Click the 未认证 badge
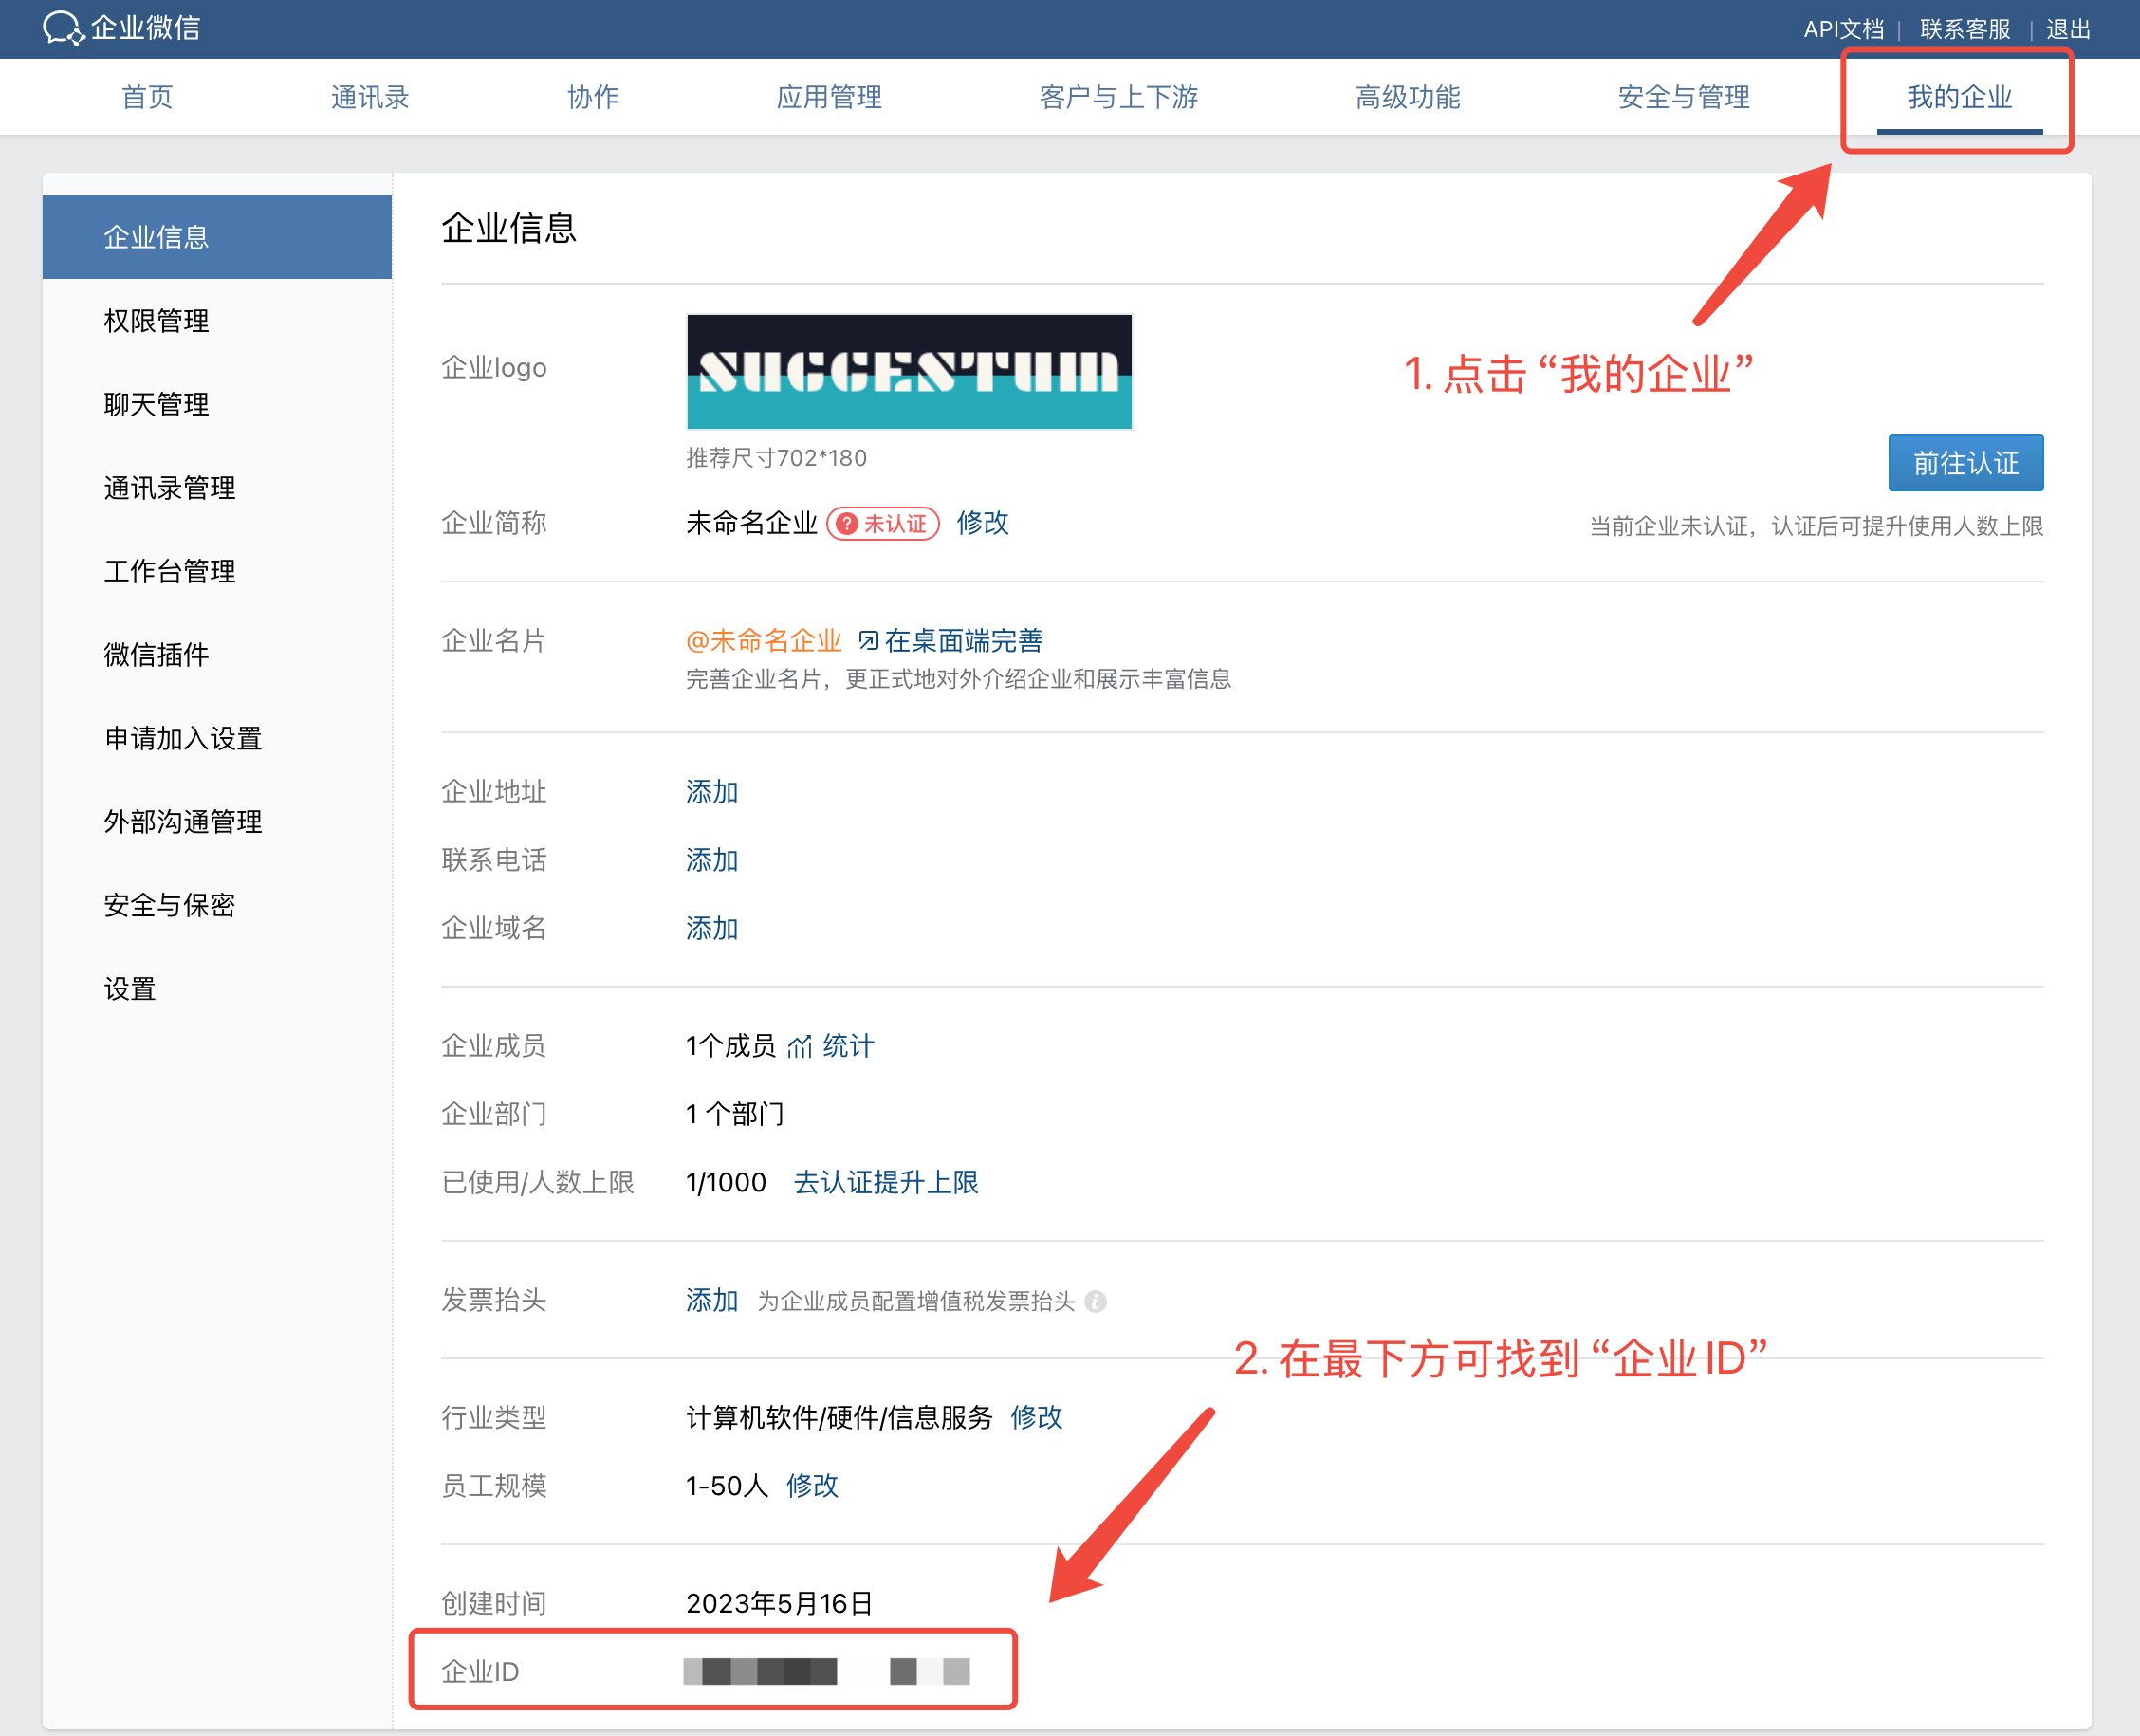This screenshot has width=2140, height=1736. [883, 523]
